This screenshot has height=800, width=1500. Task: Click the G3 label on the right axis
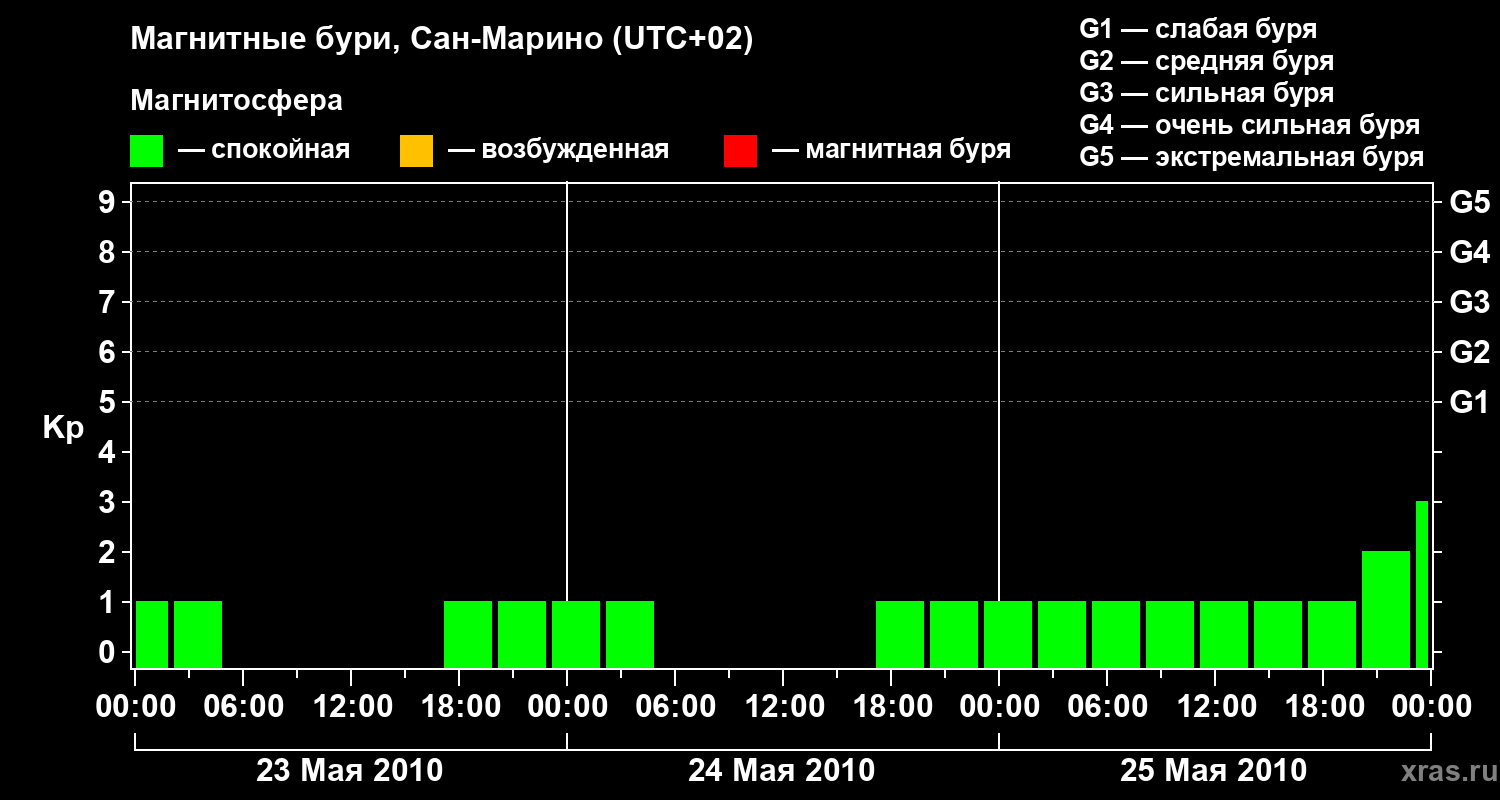pyautogui.click(x=1469, y=302)
